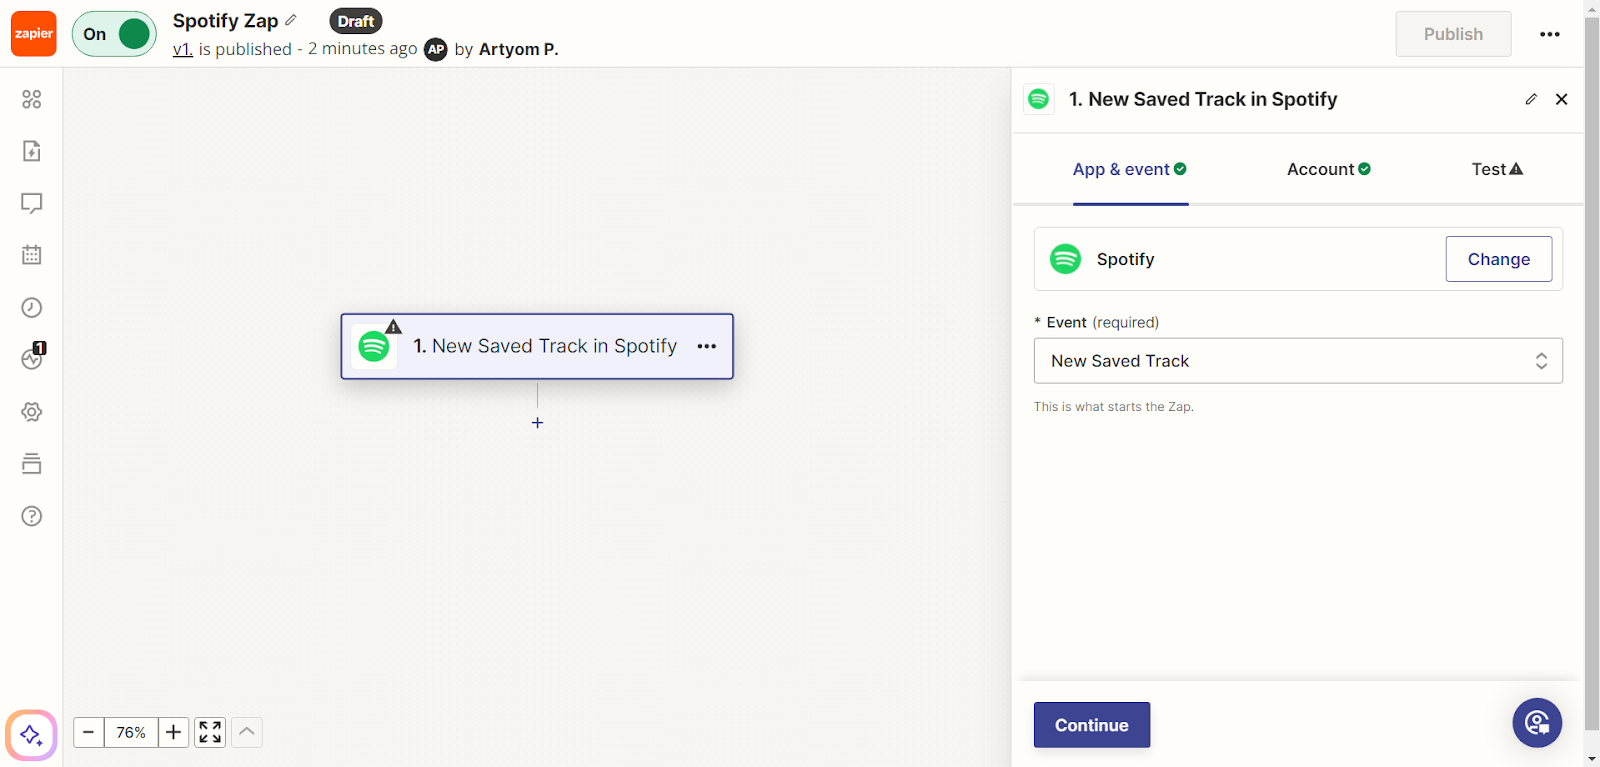The width and height of the screenshot is (1600, 767).
Task: Edit the Spotify Zap name pencil
Action: [291, 20]
